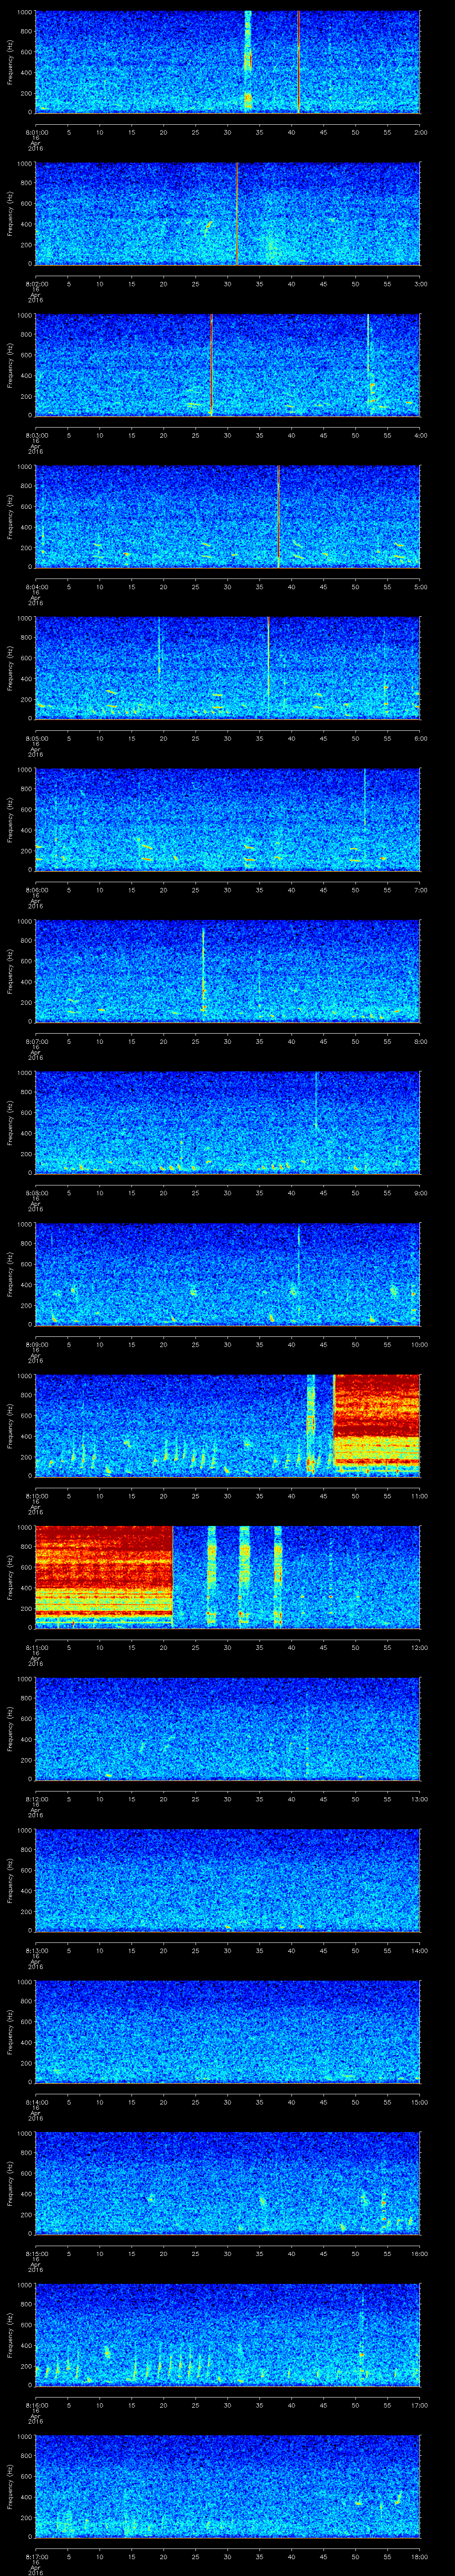This screenshot has width=455, height=2576.
Task: Click the "8:12:00" start time label
Action: [x=36, y=1799]
